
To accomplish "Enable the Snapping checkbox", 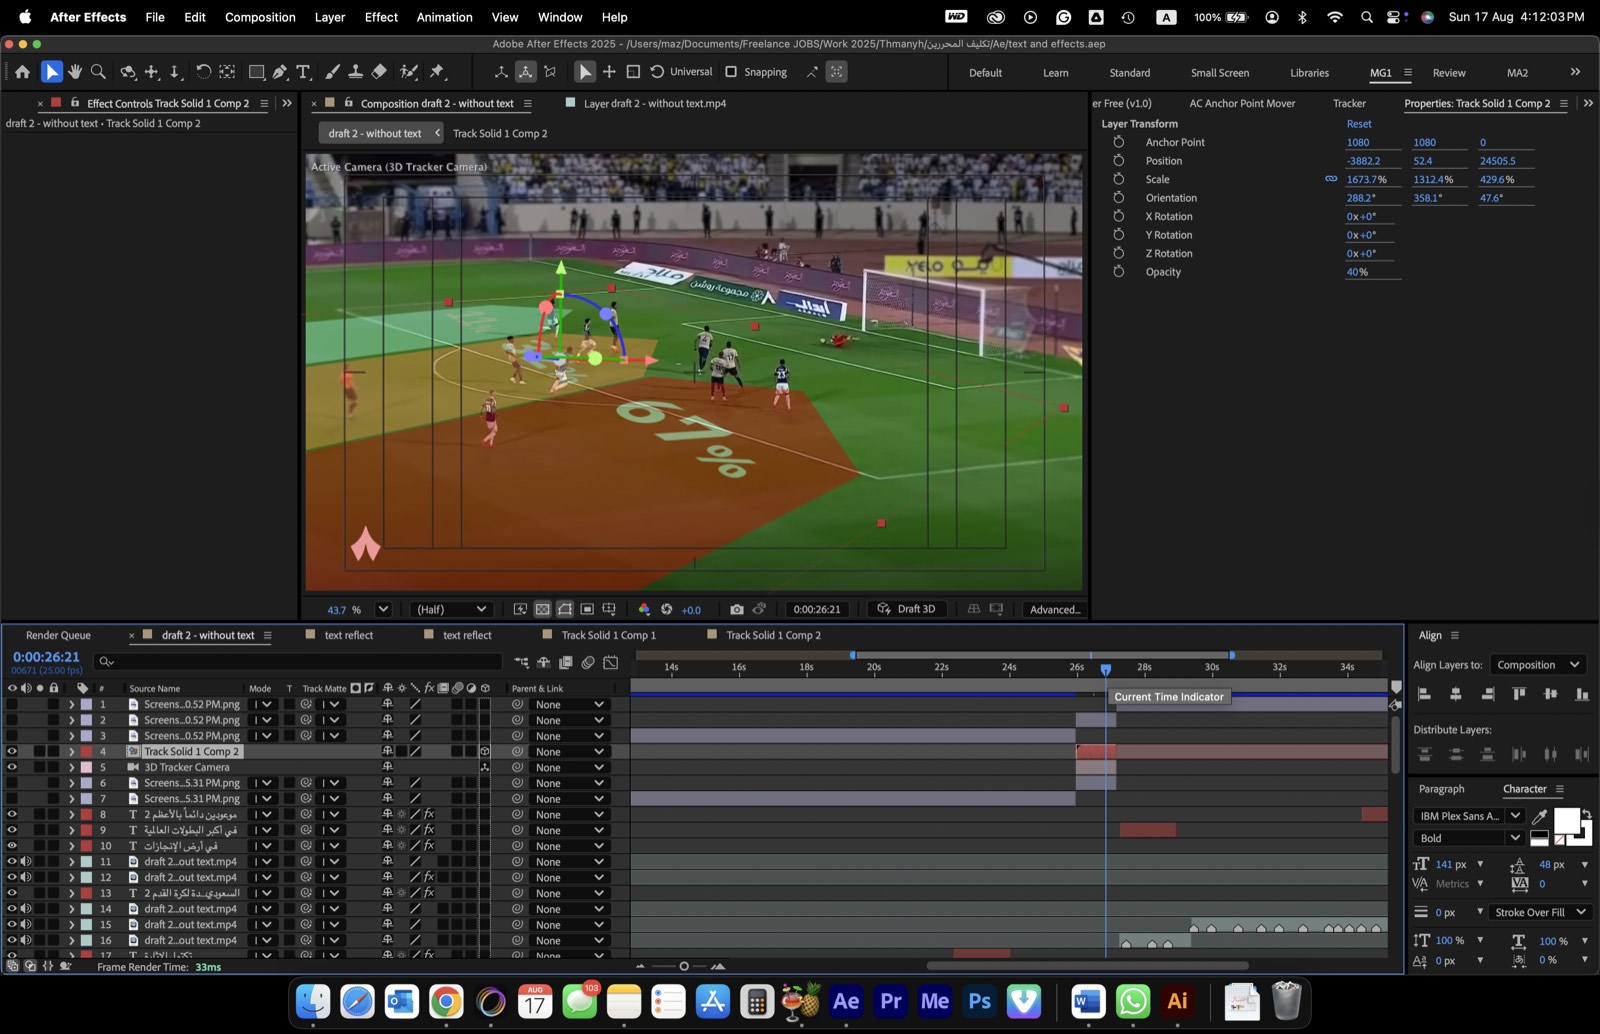I will coord(731,72).
